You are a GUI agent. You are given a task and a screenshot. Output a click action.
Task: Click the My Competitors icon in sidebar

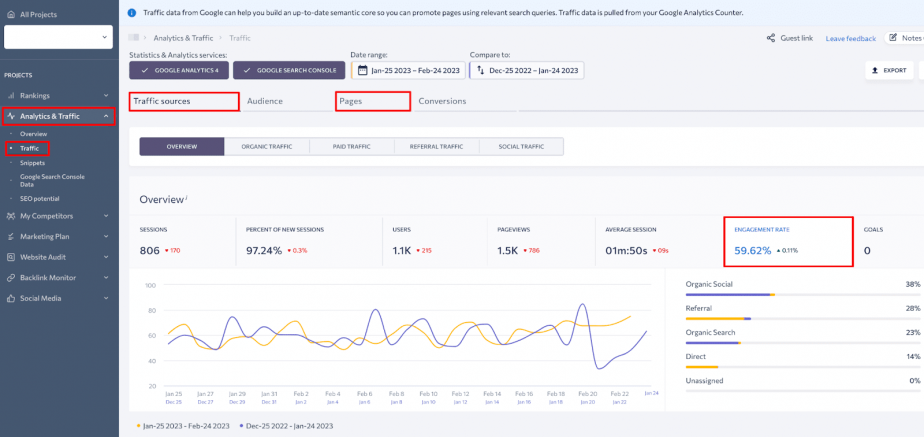11,216
